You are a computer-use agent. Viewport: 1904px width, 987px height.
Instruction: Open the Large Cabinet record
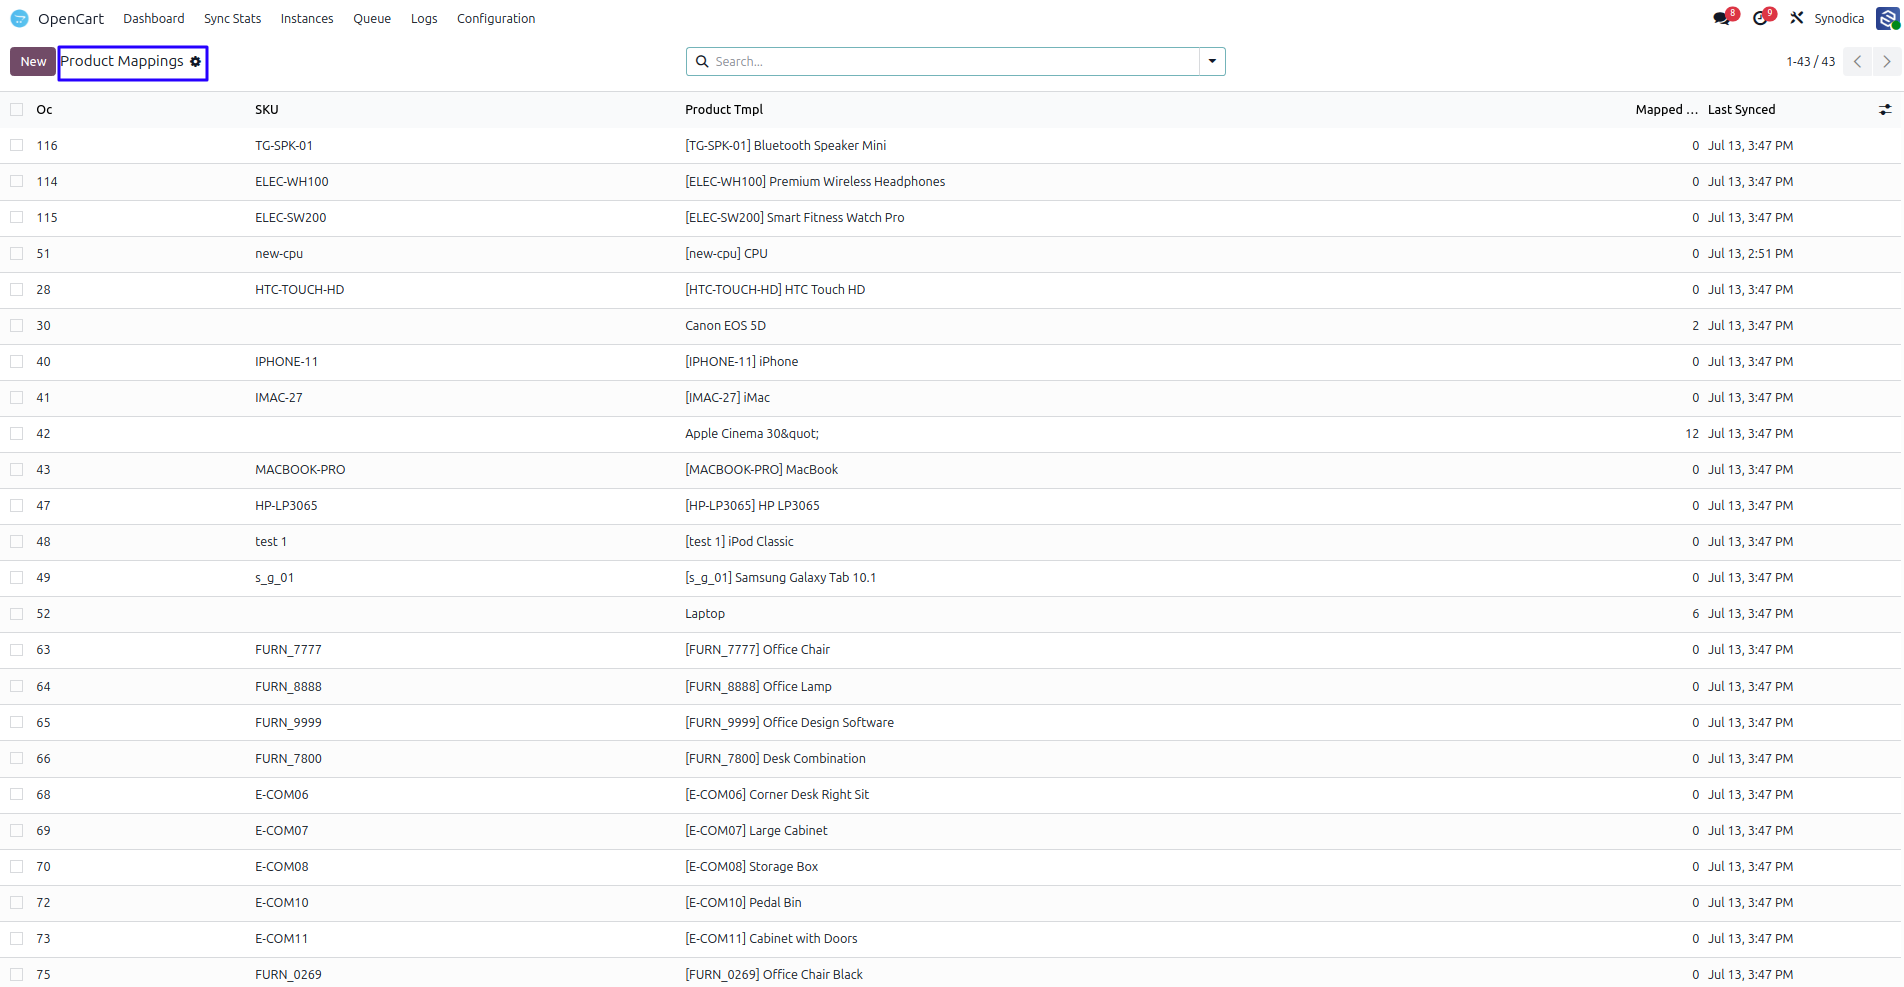click(756, 831)
